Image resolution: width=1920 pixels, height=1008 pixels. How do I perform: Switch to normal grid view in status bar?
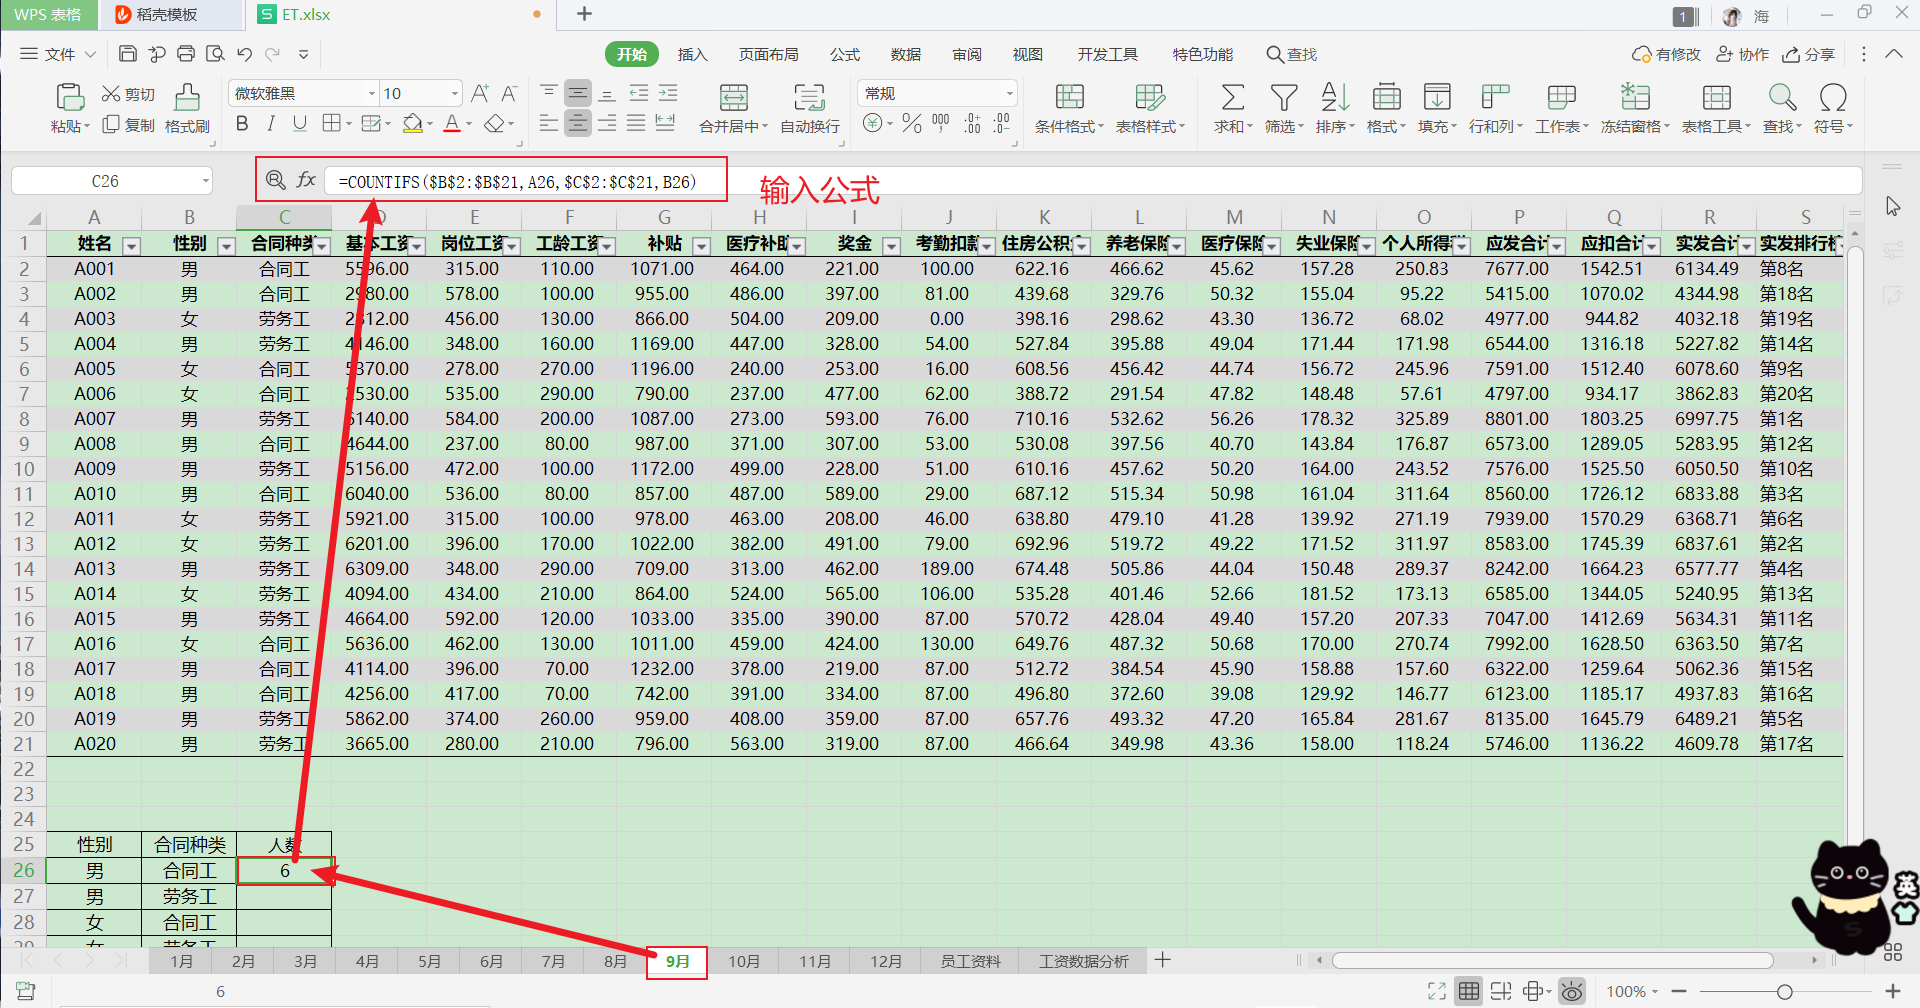pyautogui.click(x=1469, y=991)
